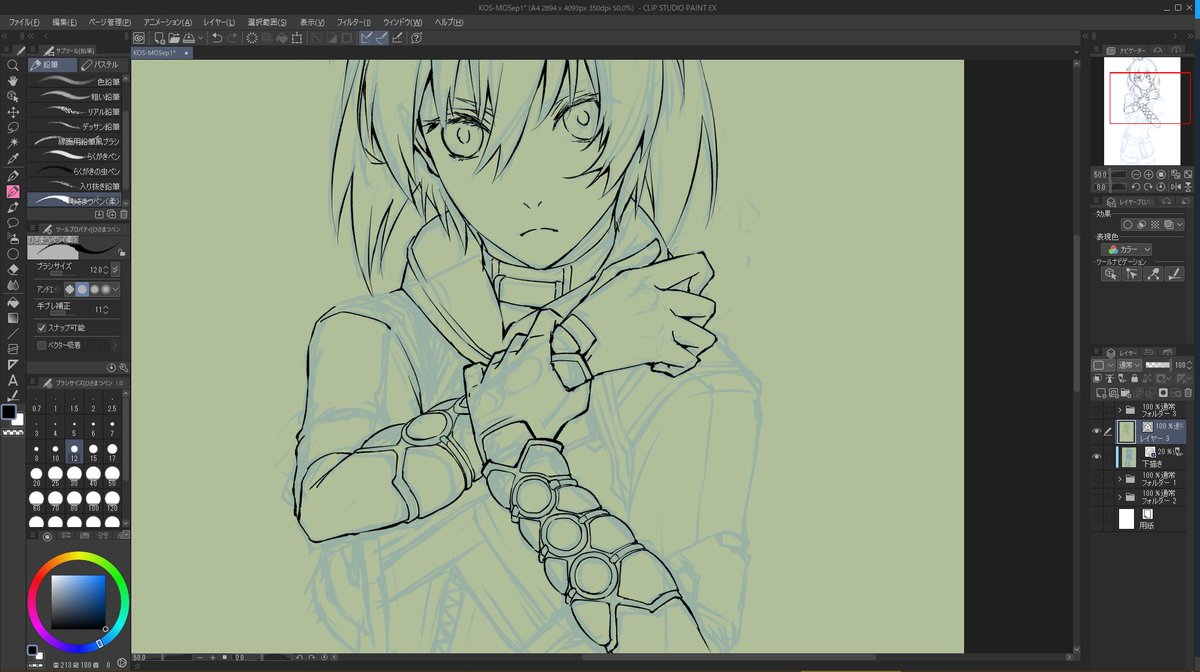The height and width of the screenshot is (672, 1200).
Task: Select the らくがきペン brush
Action: point(75,156)
